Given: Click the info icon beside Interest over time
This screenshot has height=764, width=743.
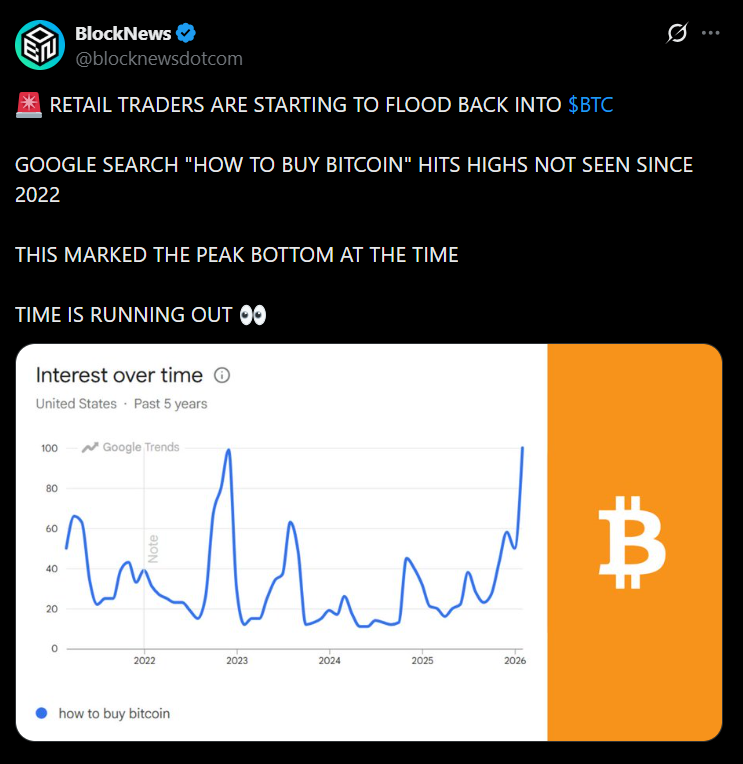Looking at the screenshot, I should [x=223, y=376].
